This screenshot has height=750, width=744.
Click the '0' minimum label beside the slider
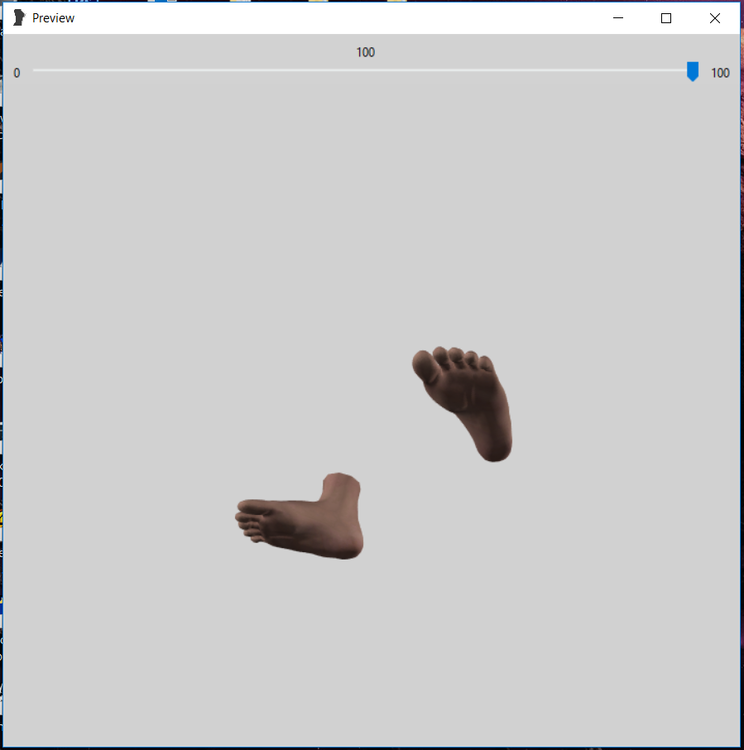[x=17, y=73]
